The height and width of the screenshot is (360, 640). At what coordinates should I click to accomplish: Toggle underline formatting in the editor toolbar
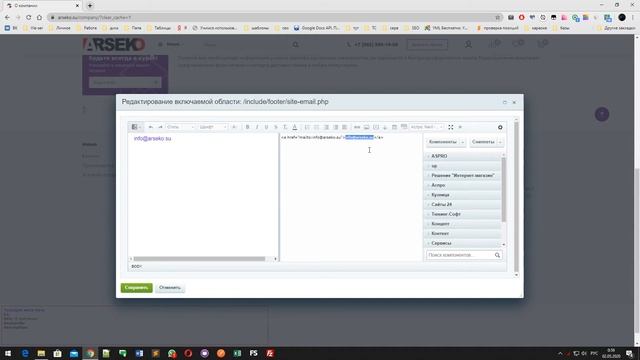(x=266, y=127)
